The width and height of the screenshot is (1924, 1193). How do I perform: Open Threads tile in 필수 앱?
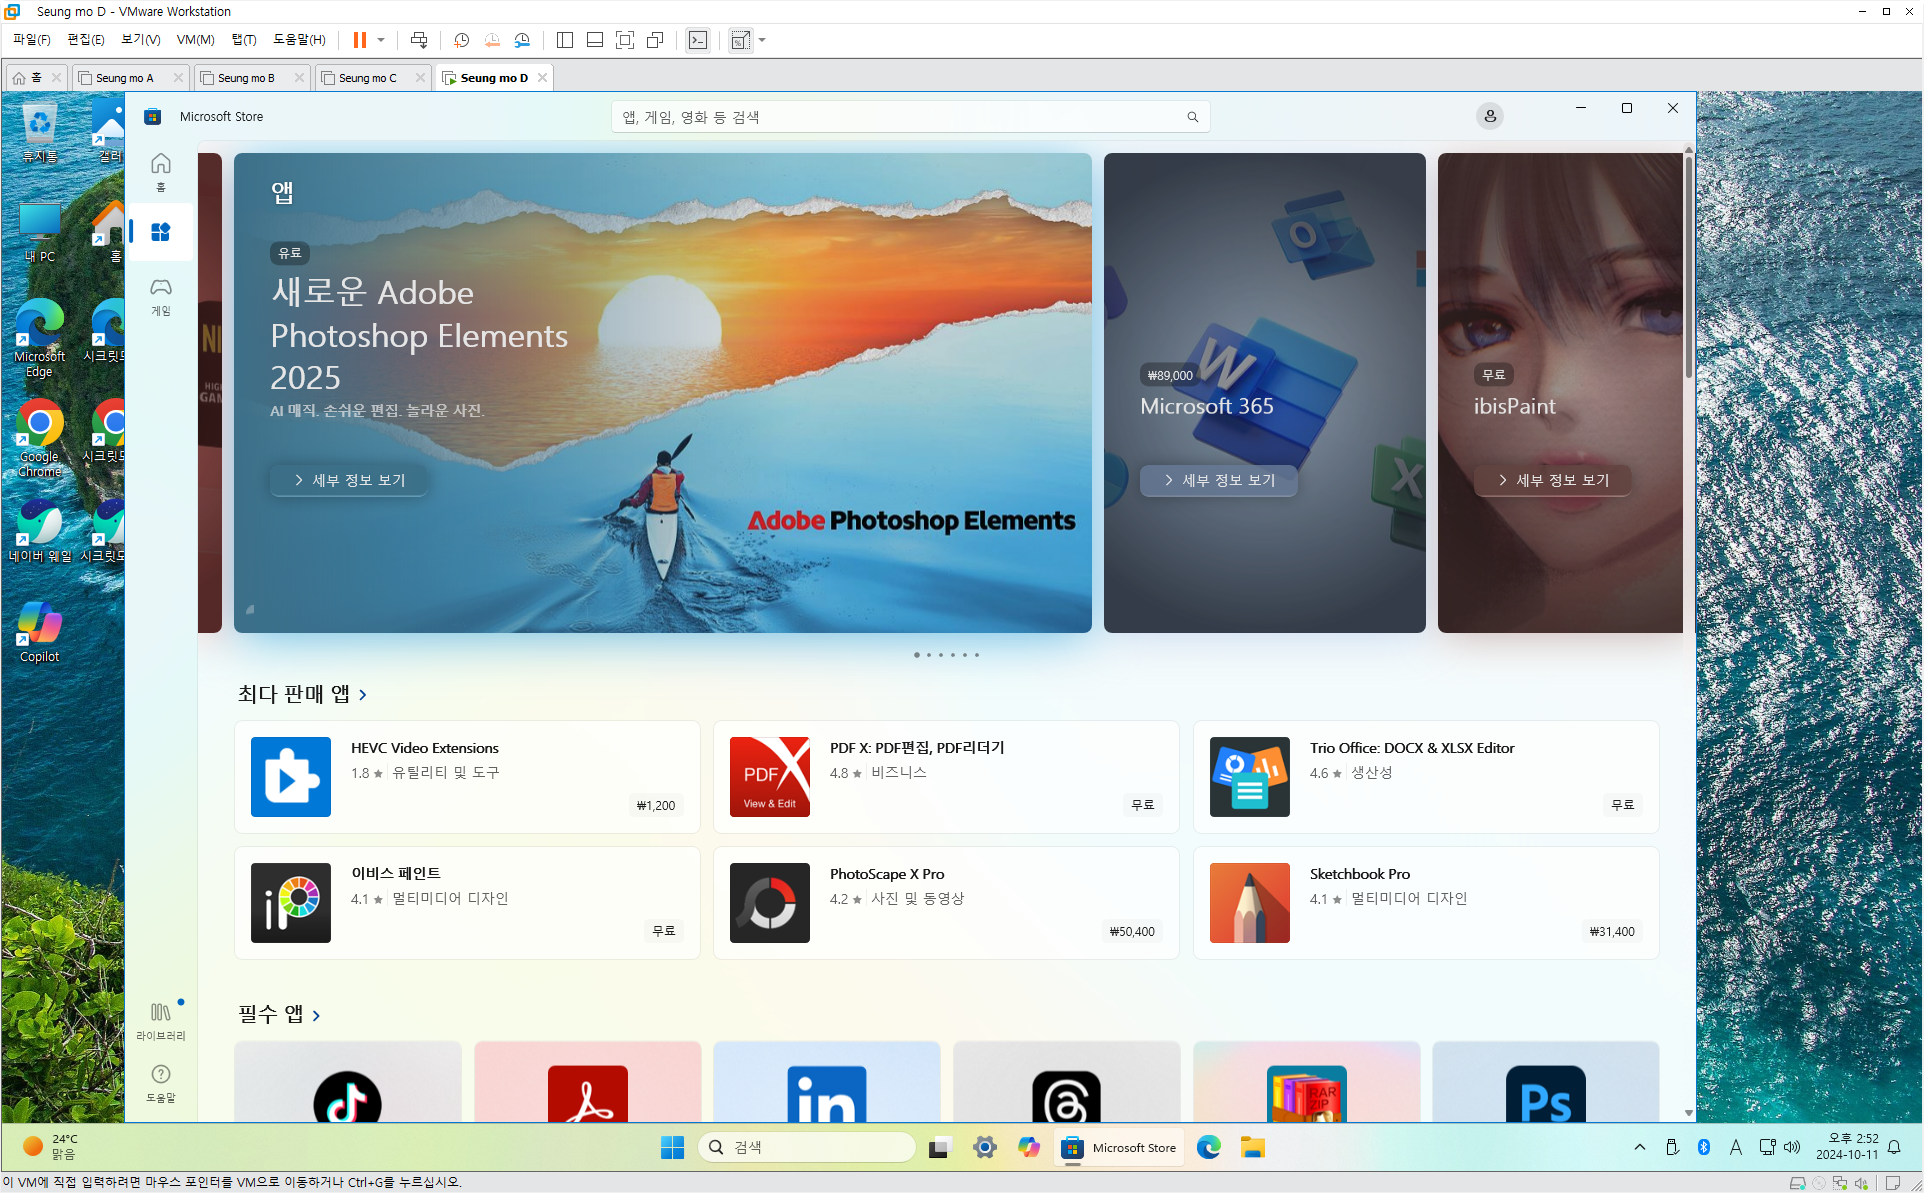coord(1066,1082)
